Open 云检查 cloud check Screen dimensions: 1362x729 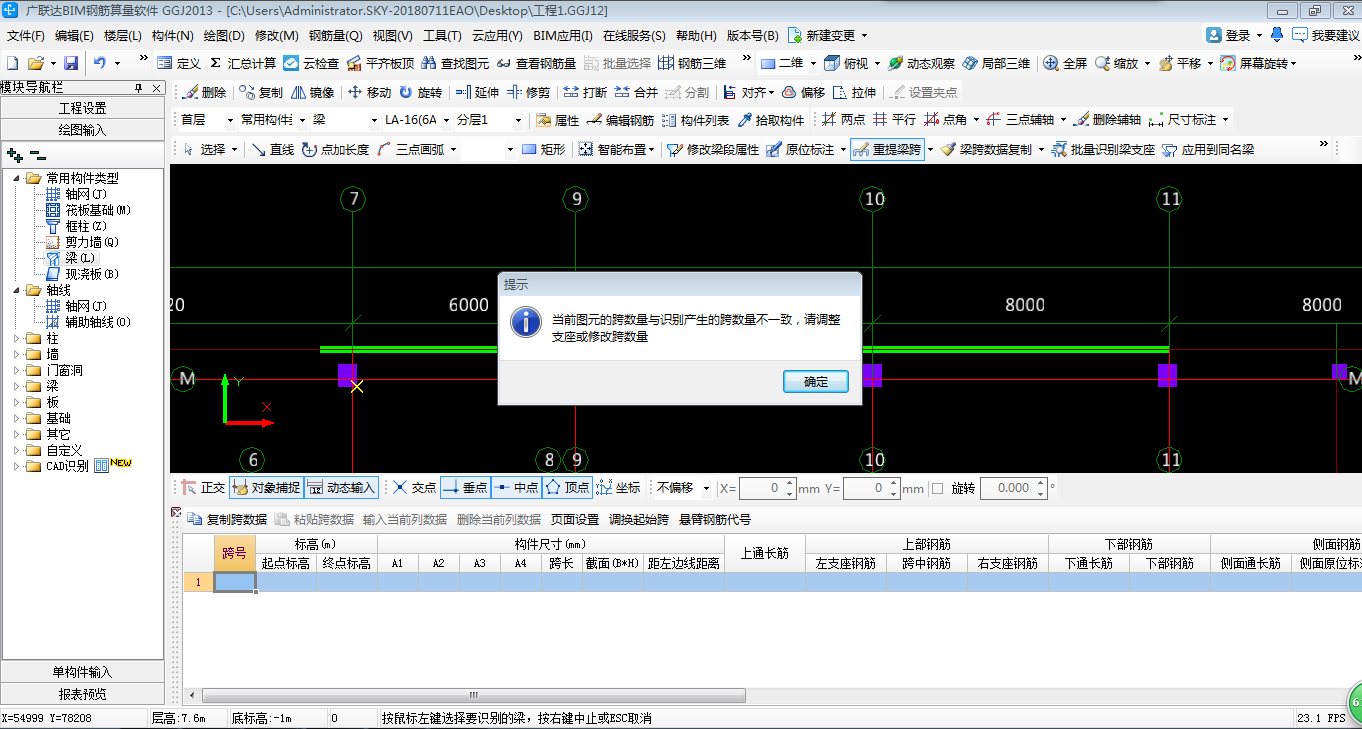(x=311, y=63)
